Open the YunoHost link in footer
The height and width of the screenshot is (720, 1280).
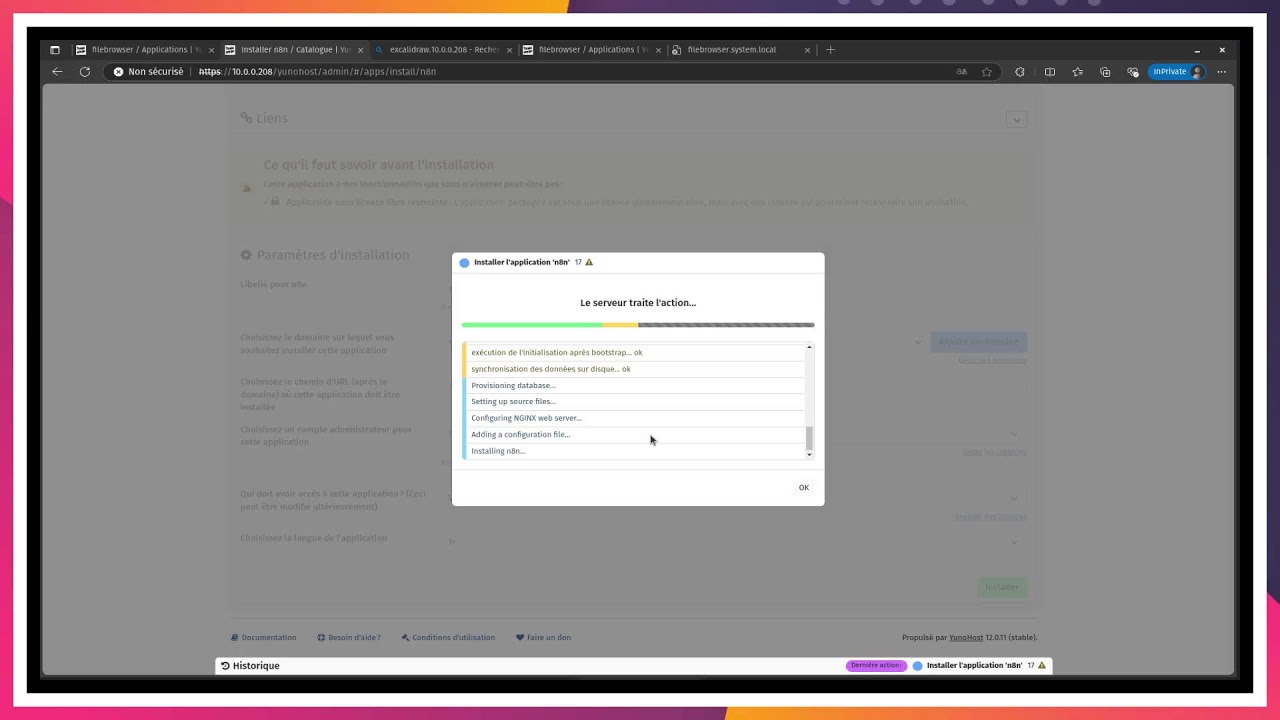(x=965, y=637)
